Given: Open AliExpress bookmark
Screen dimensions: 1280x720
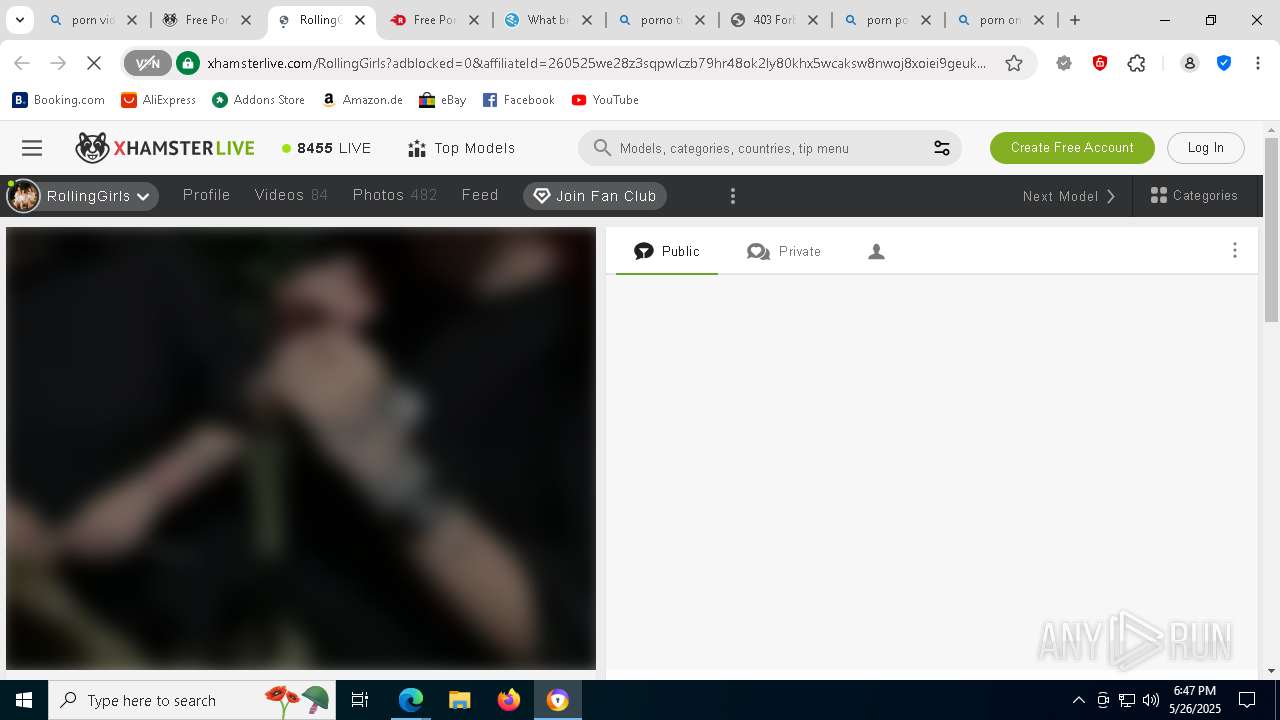Looking at the screenshot, I should pos(159,100).
